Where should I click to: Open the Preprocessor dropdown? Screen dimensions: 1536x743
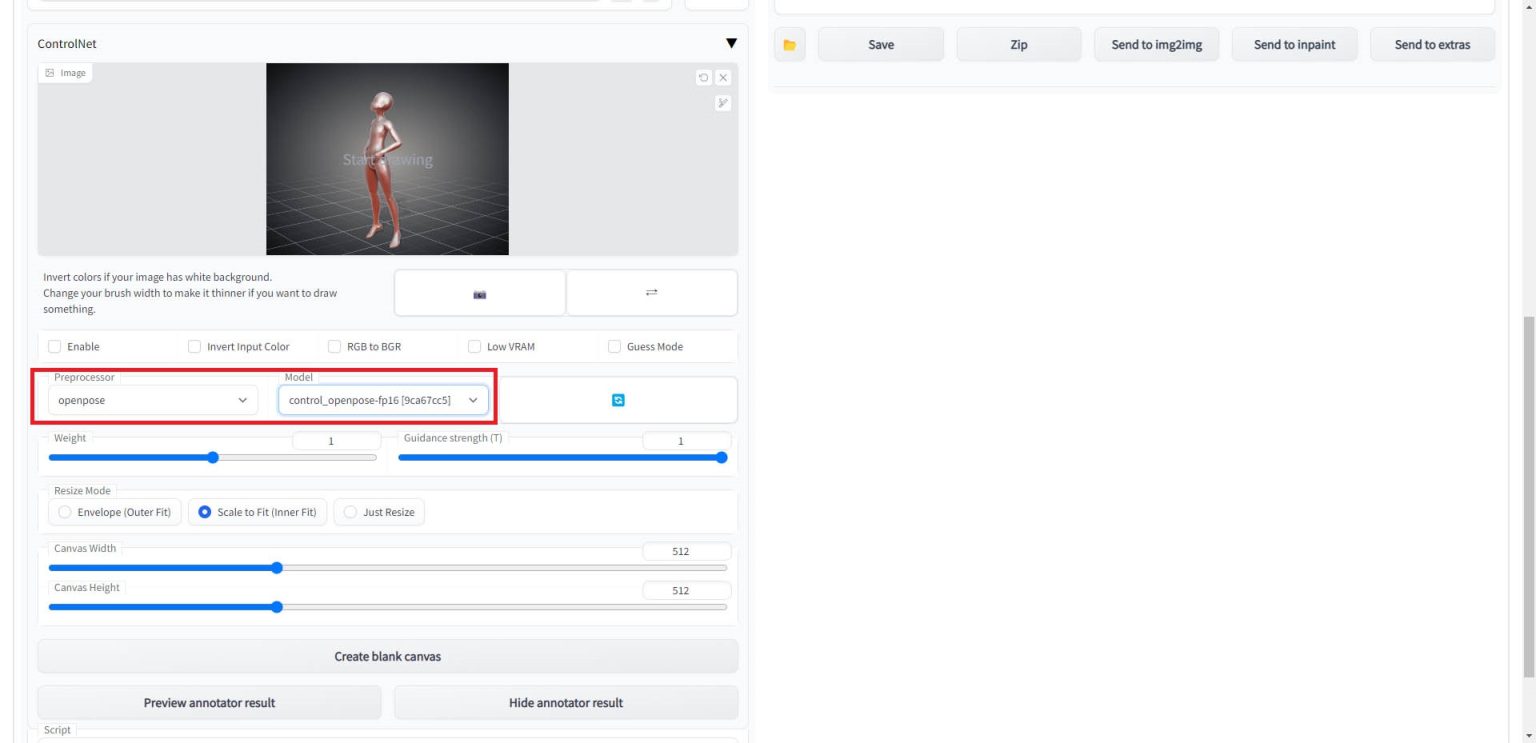pos(153,400)
